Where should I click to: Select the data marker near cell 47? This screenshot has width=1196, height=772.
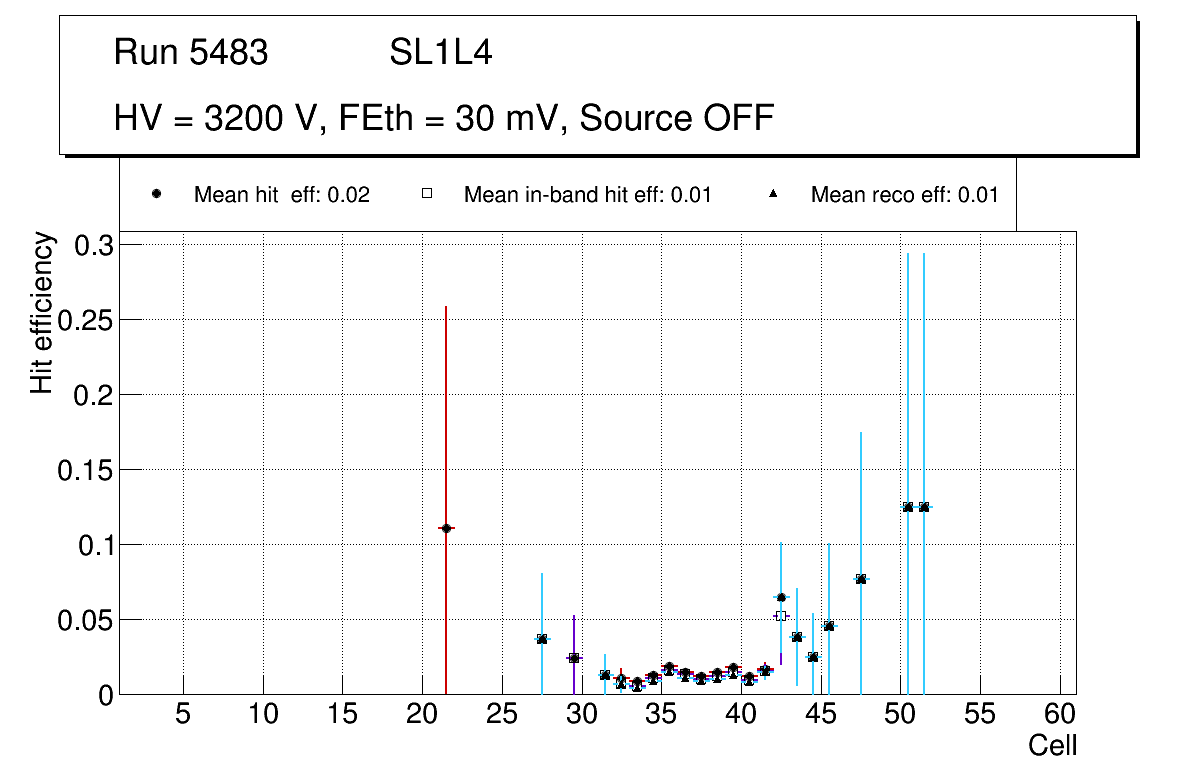(x=861, y=579)
